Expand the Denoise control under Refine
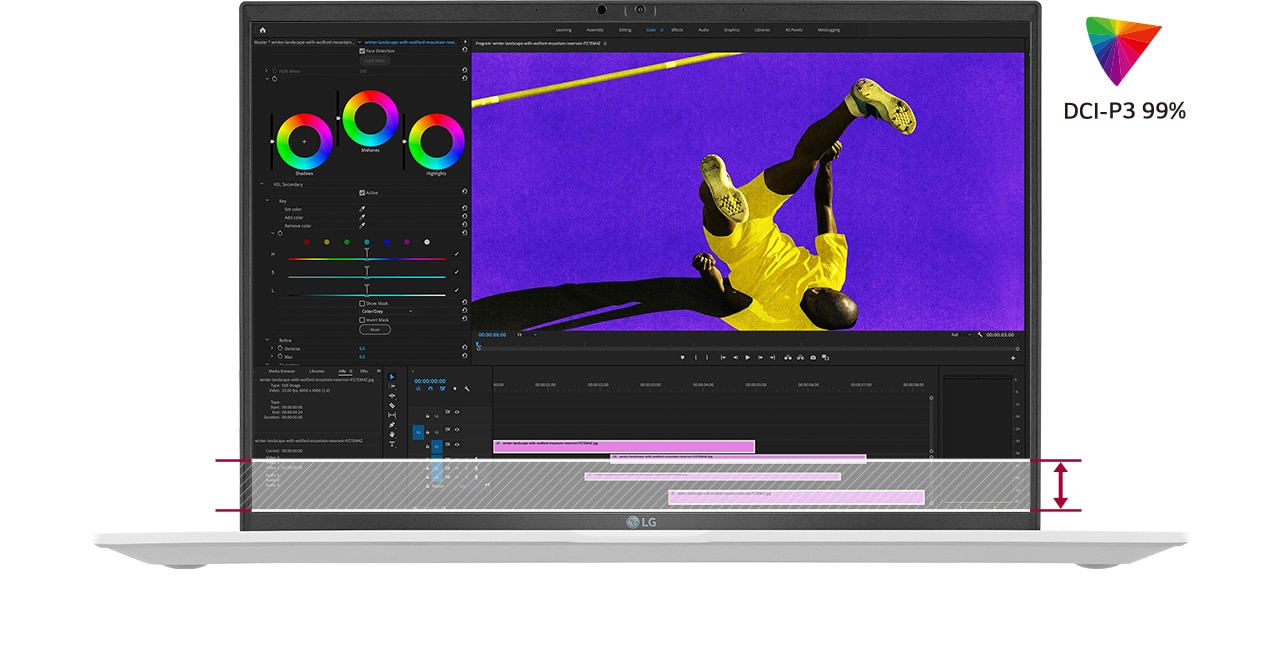The height and width of the screenshot is (665, 1284). click(270, 348)
